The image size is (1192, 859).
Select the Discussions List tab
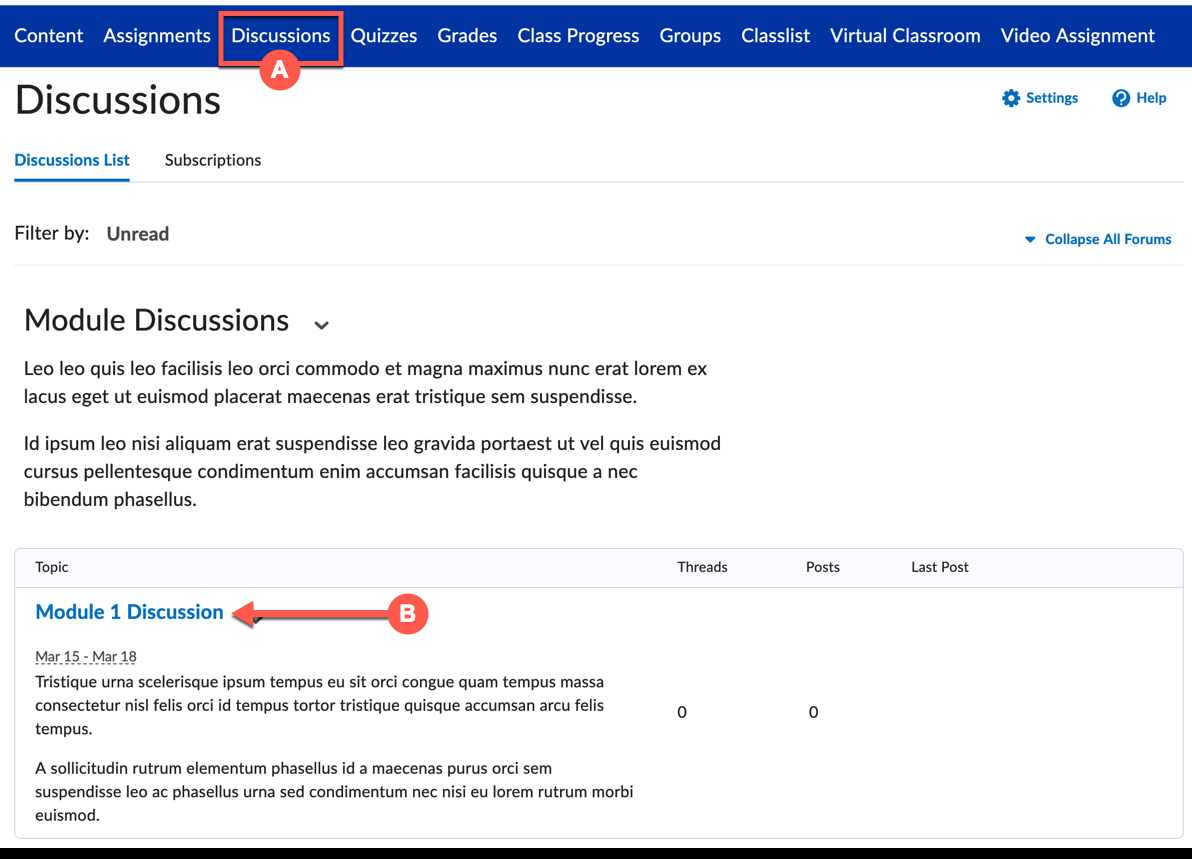click(72, 160)
